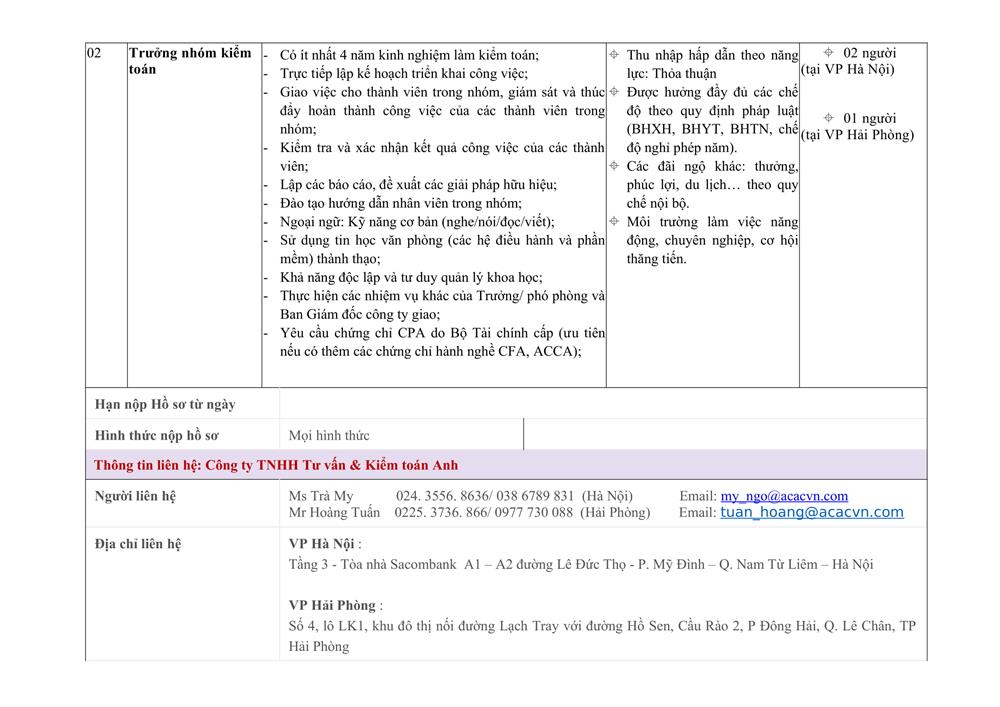The width and height of the screenshot is (1000, 707).
Task: Click the diamond bullet before "Thu nhập hấp dẫn"
Action: [614, 55]
